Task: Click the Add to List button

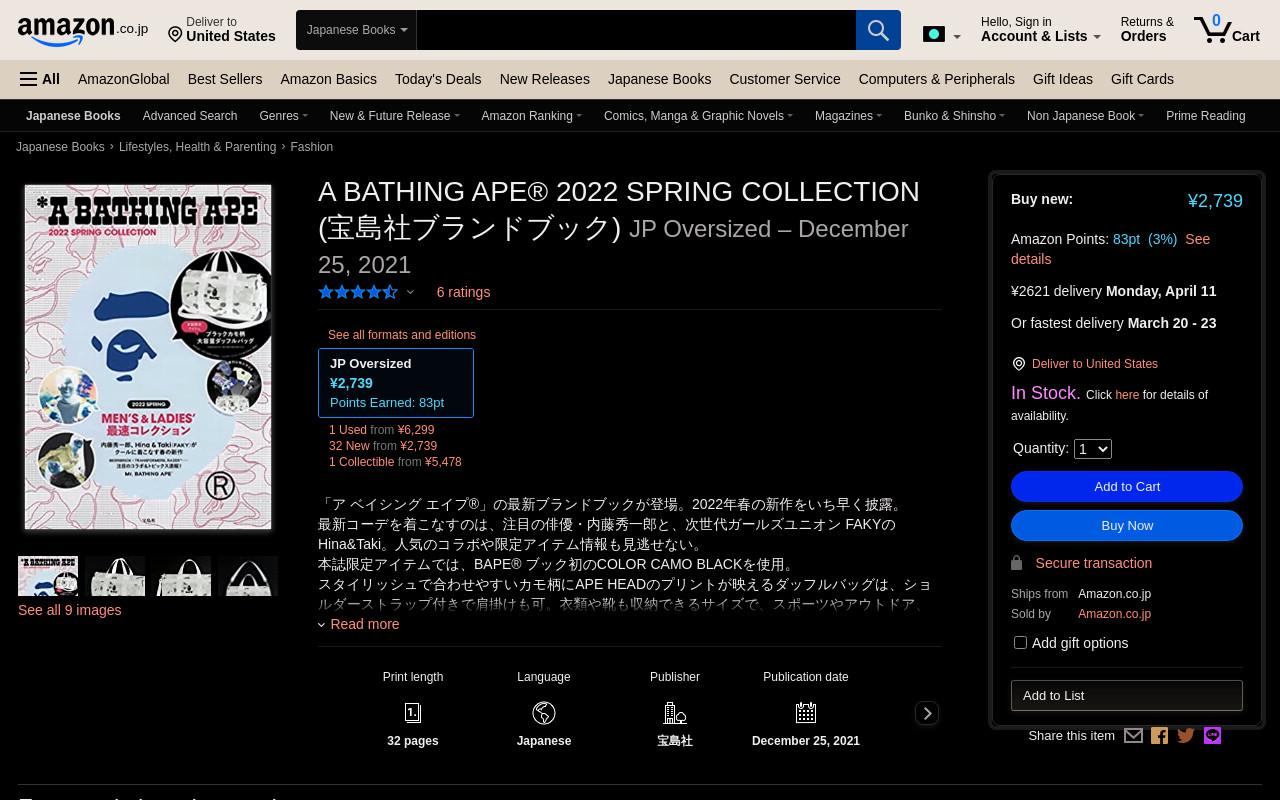Action: tap(1127, 695)
